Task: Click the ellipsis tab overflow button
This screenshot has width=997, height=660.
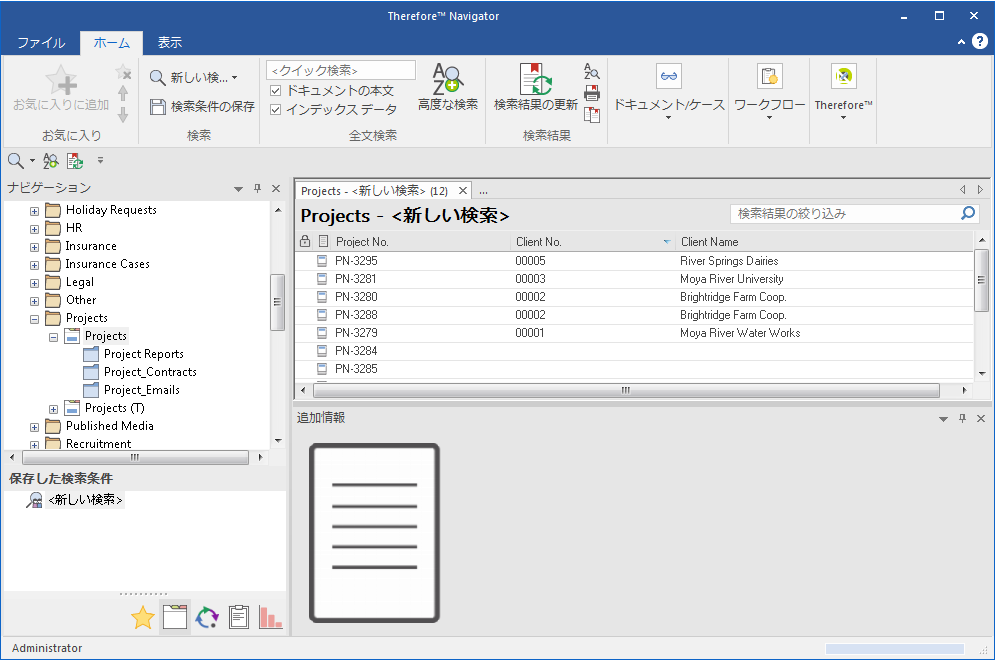Action: click(483, 191)
